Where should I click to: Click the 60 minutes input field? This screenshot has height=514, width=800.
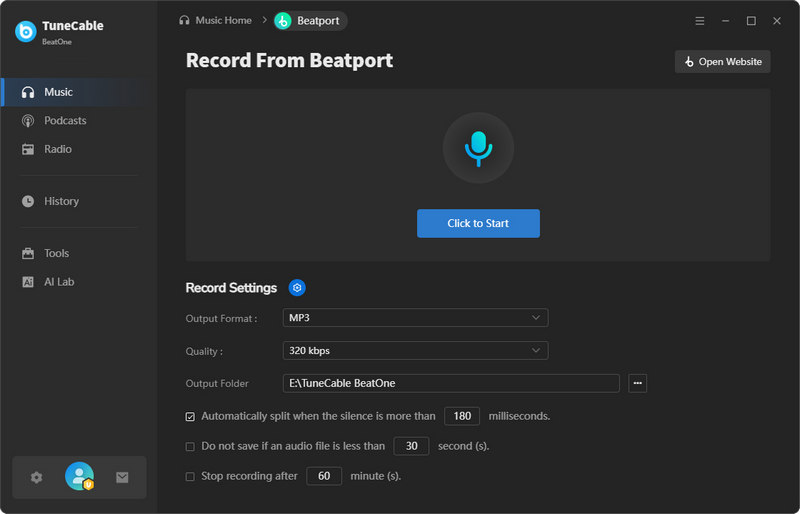(324, 476)
